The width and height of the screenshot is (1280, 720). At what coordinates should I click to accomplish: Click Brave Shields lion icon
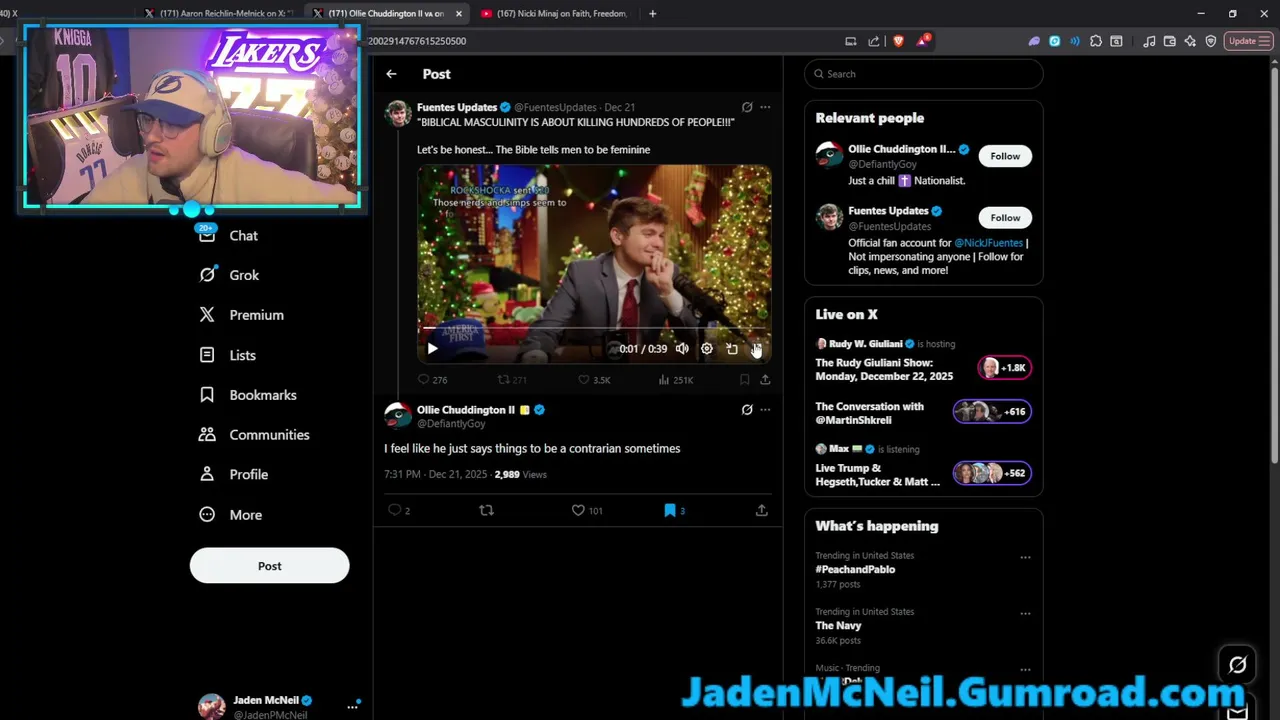tap(898, 41)
